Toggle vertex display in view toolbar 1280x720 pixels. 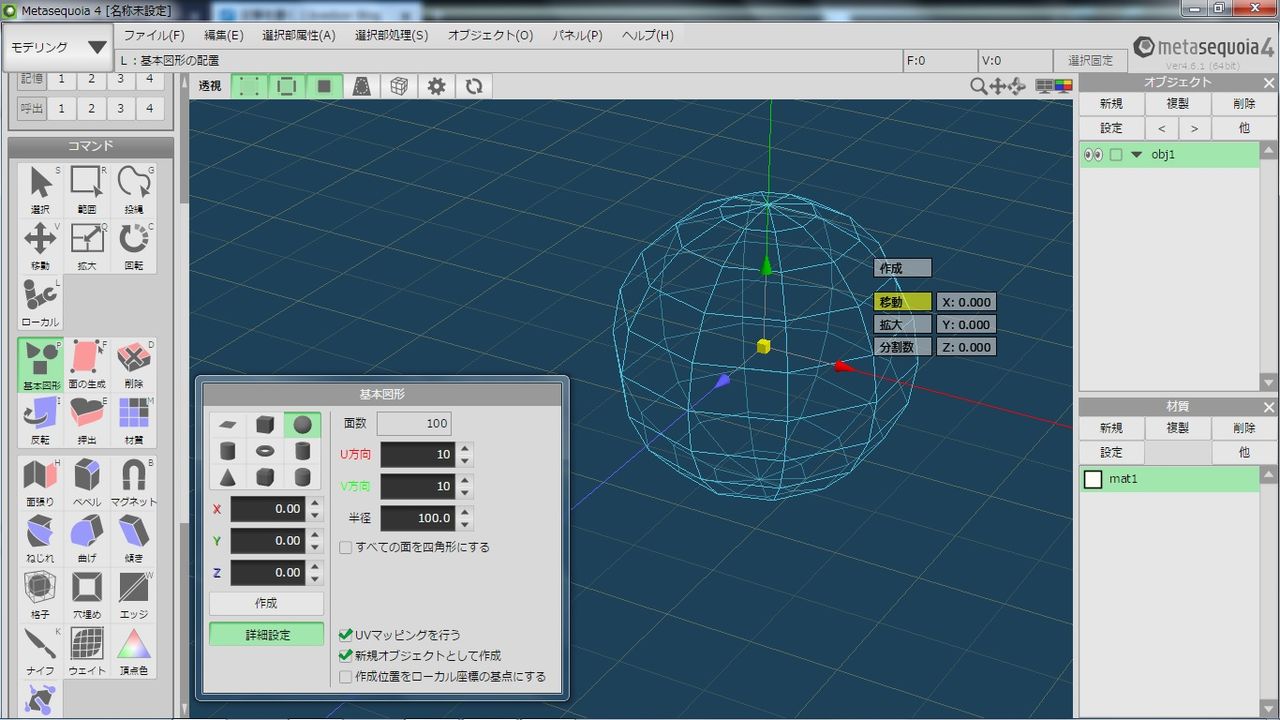(x=249, y=87)
